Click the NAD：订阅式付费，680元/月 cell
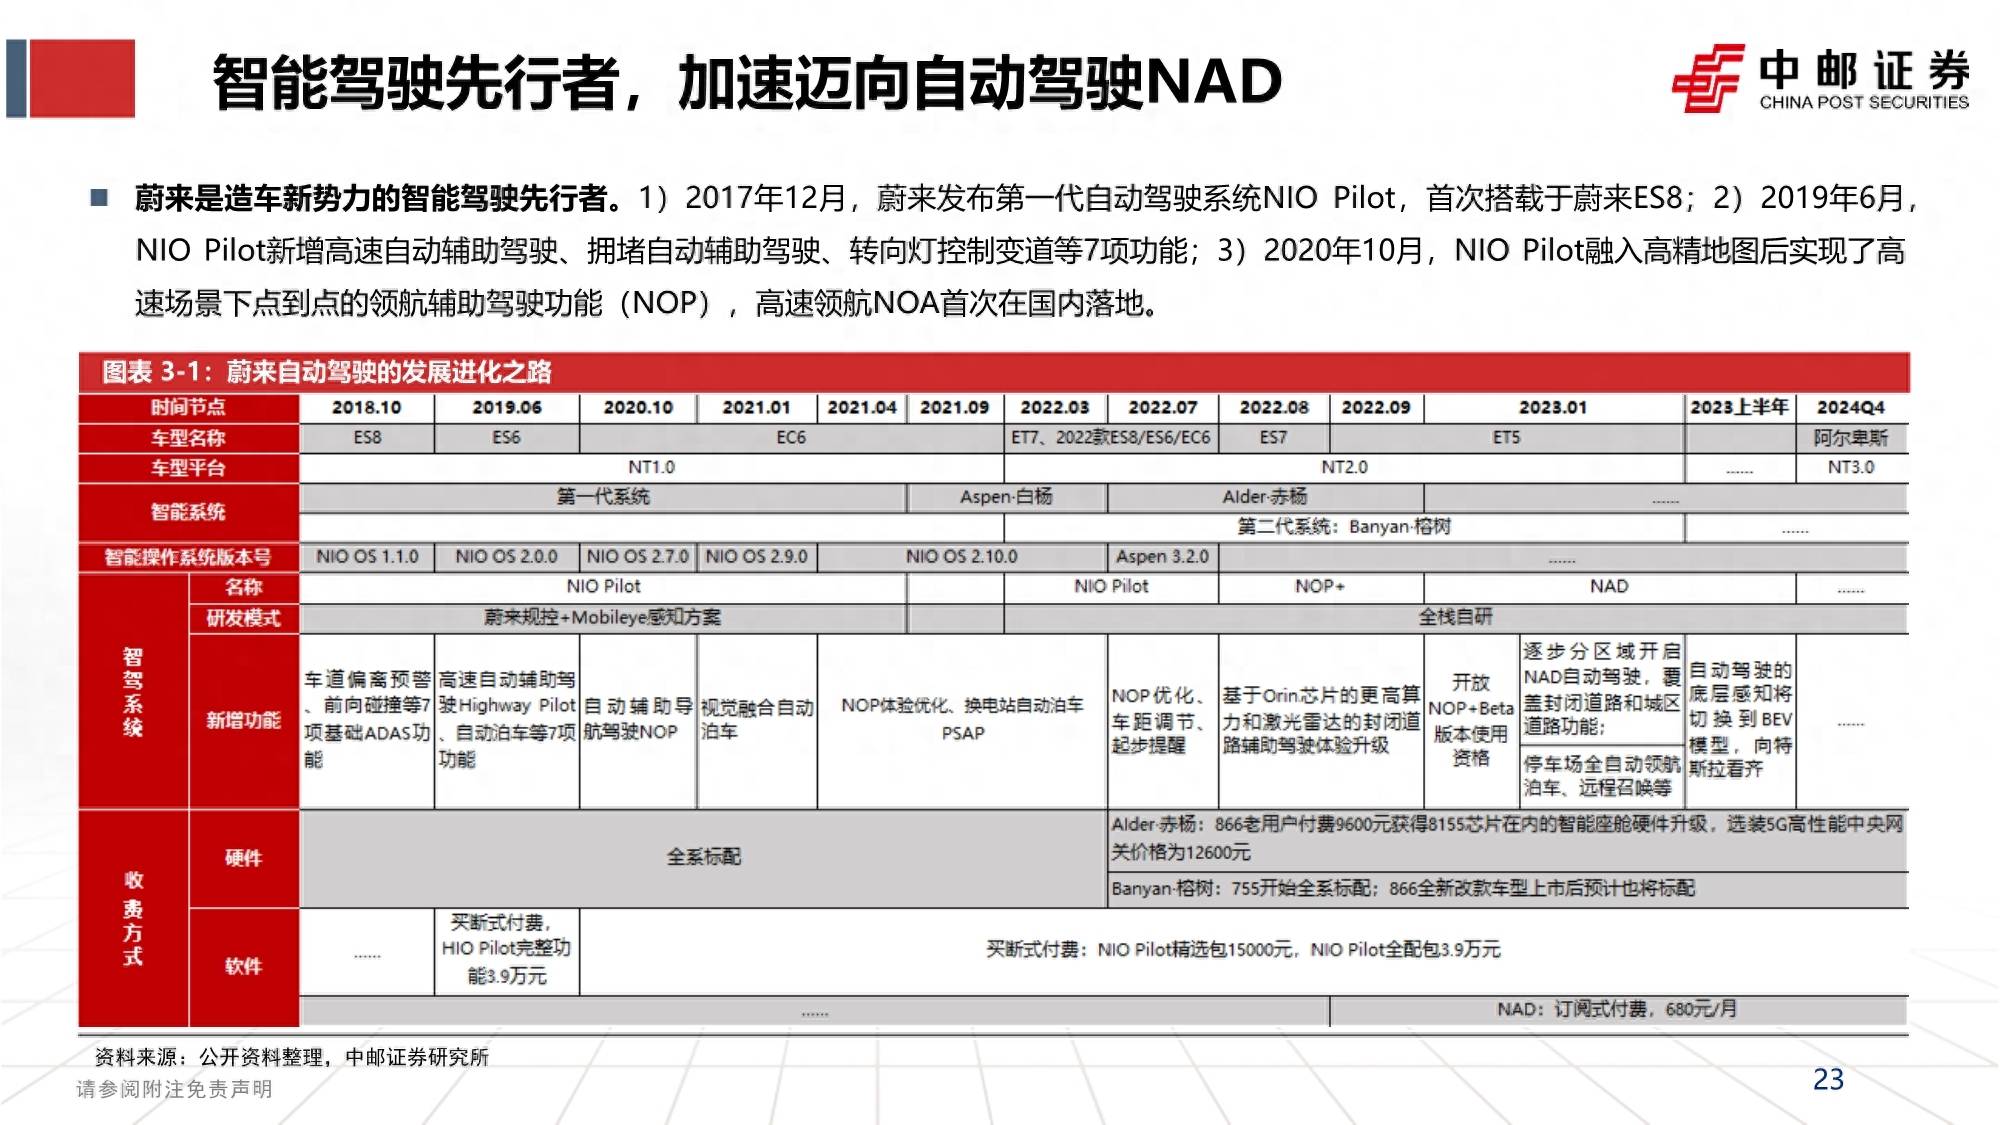Image resolution: width=2000 pixels, height=1125 pixels. coord(1619,1010)
